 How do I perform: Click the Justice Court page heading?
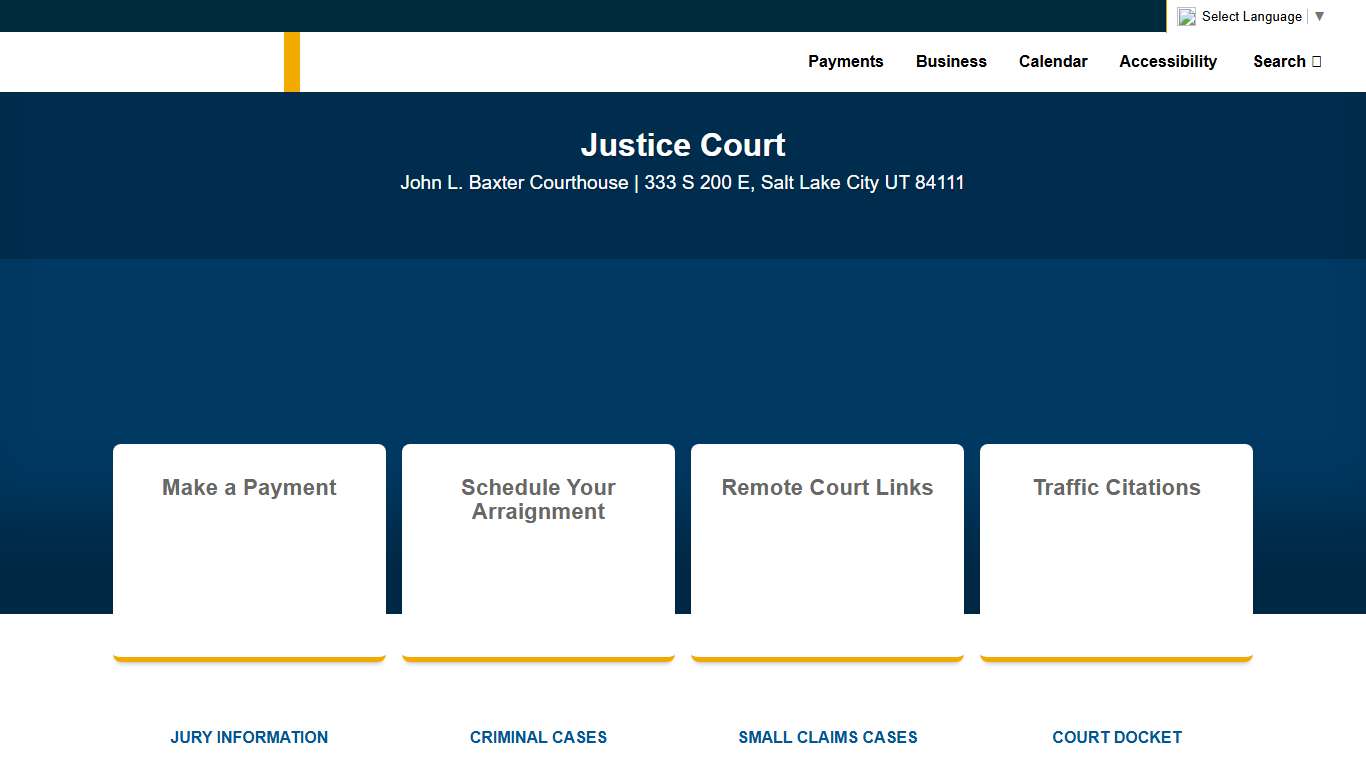[683, 145]
